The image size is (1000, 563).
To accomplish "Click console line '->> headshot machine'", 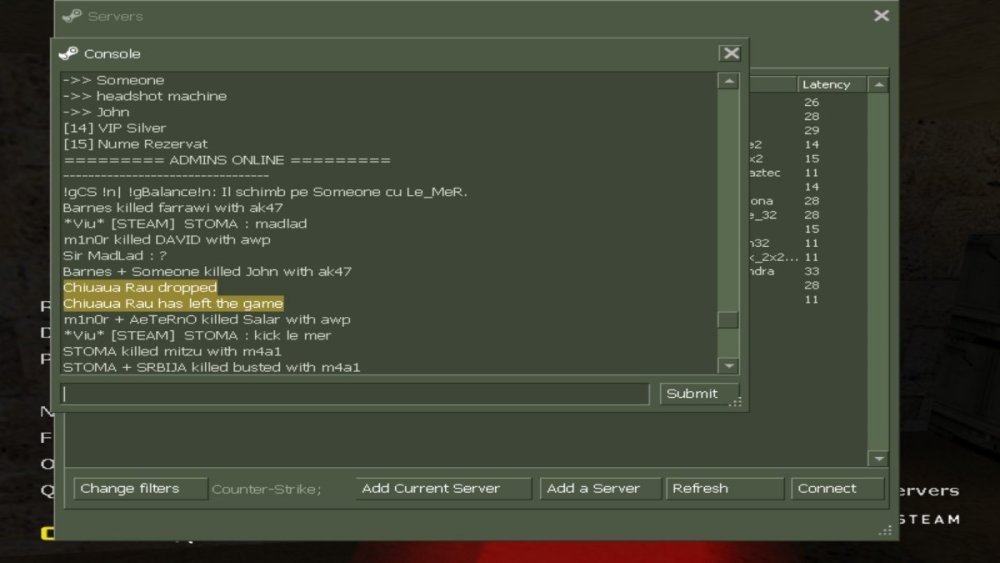I will pyautogui.click(x=145, y=96).
